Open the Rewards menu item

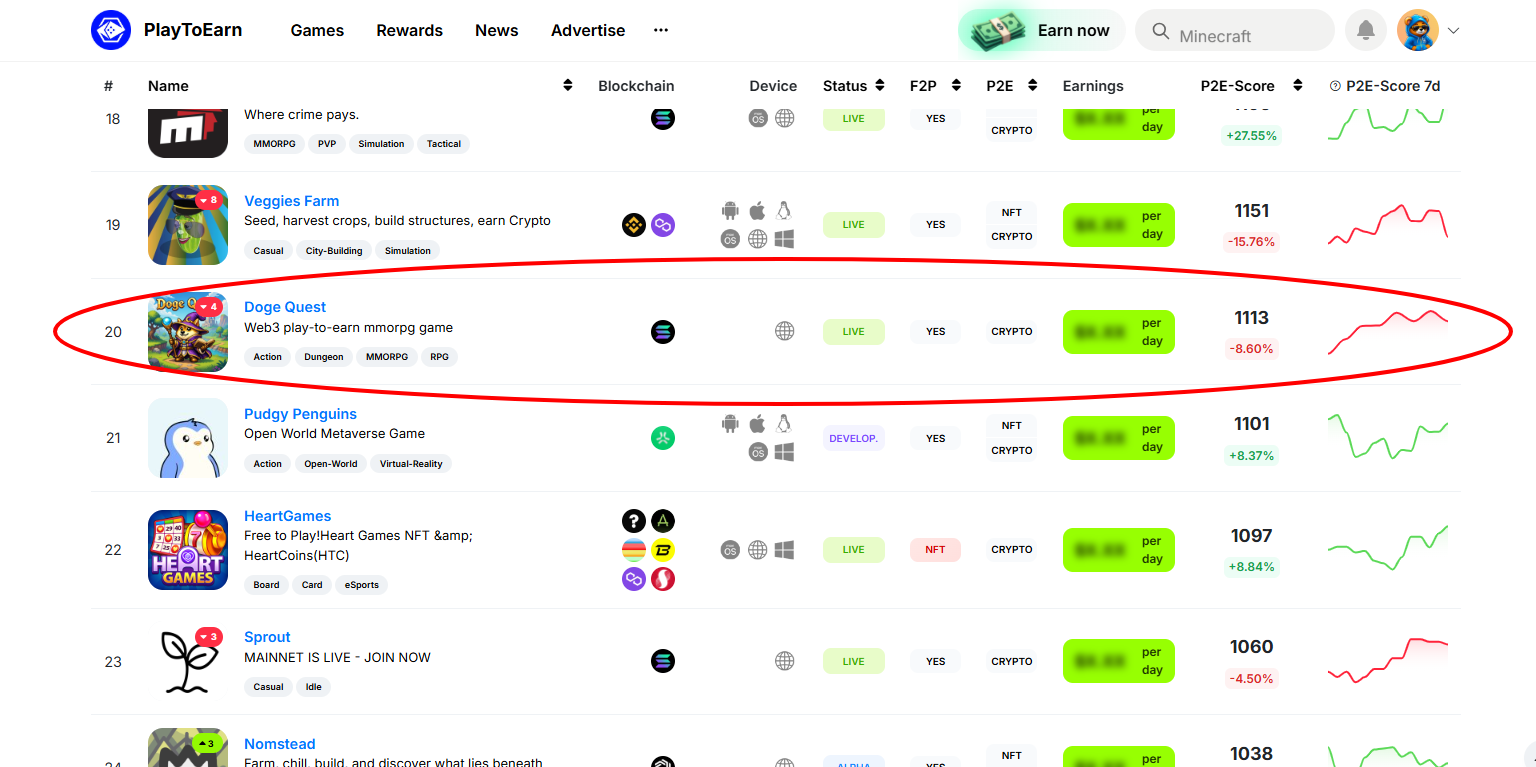click(x=409, y=31)
